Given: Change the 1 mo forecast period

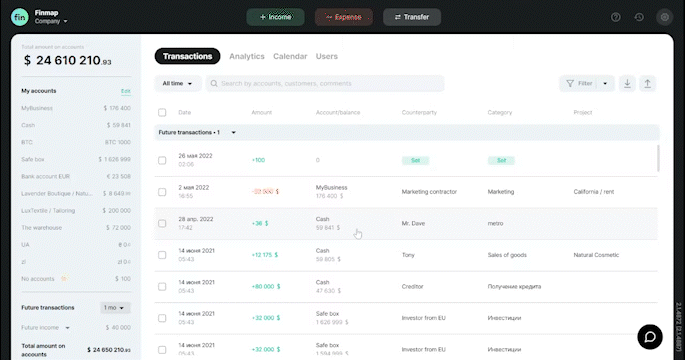Looking at the screenshot, I should coord(115,308).
